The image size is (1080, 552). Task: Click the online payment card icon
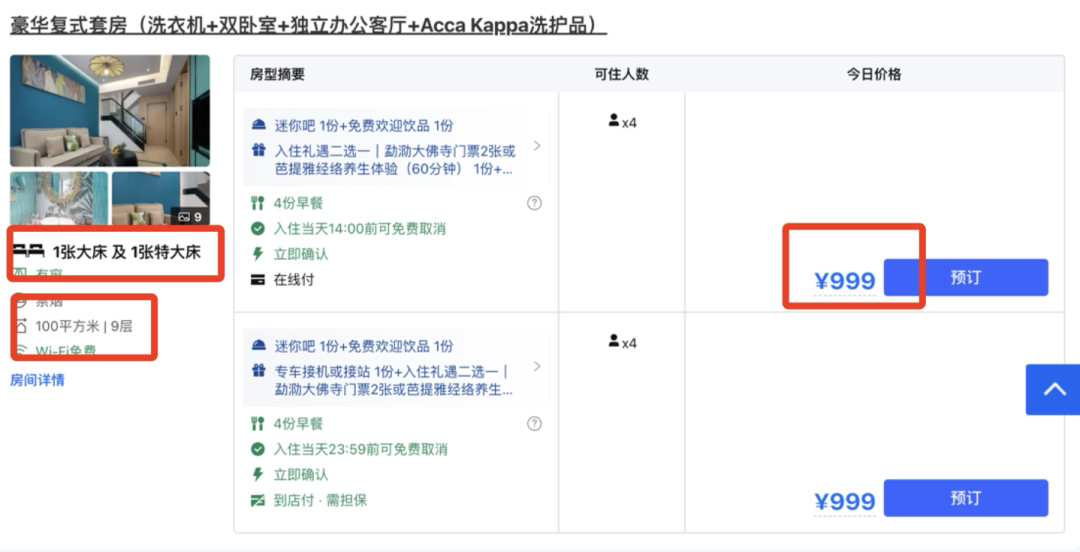(258, 279)
